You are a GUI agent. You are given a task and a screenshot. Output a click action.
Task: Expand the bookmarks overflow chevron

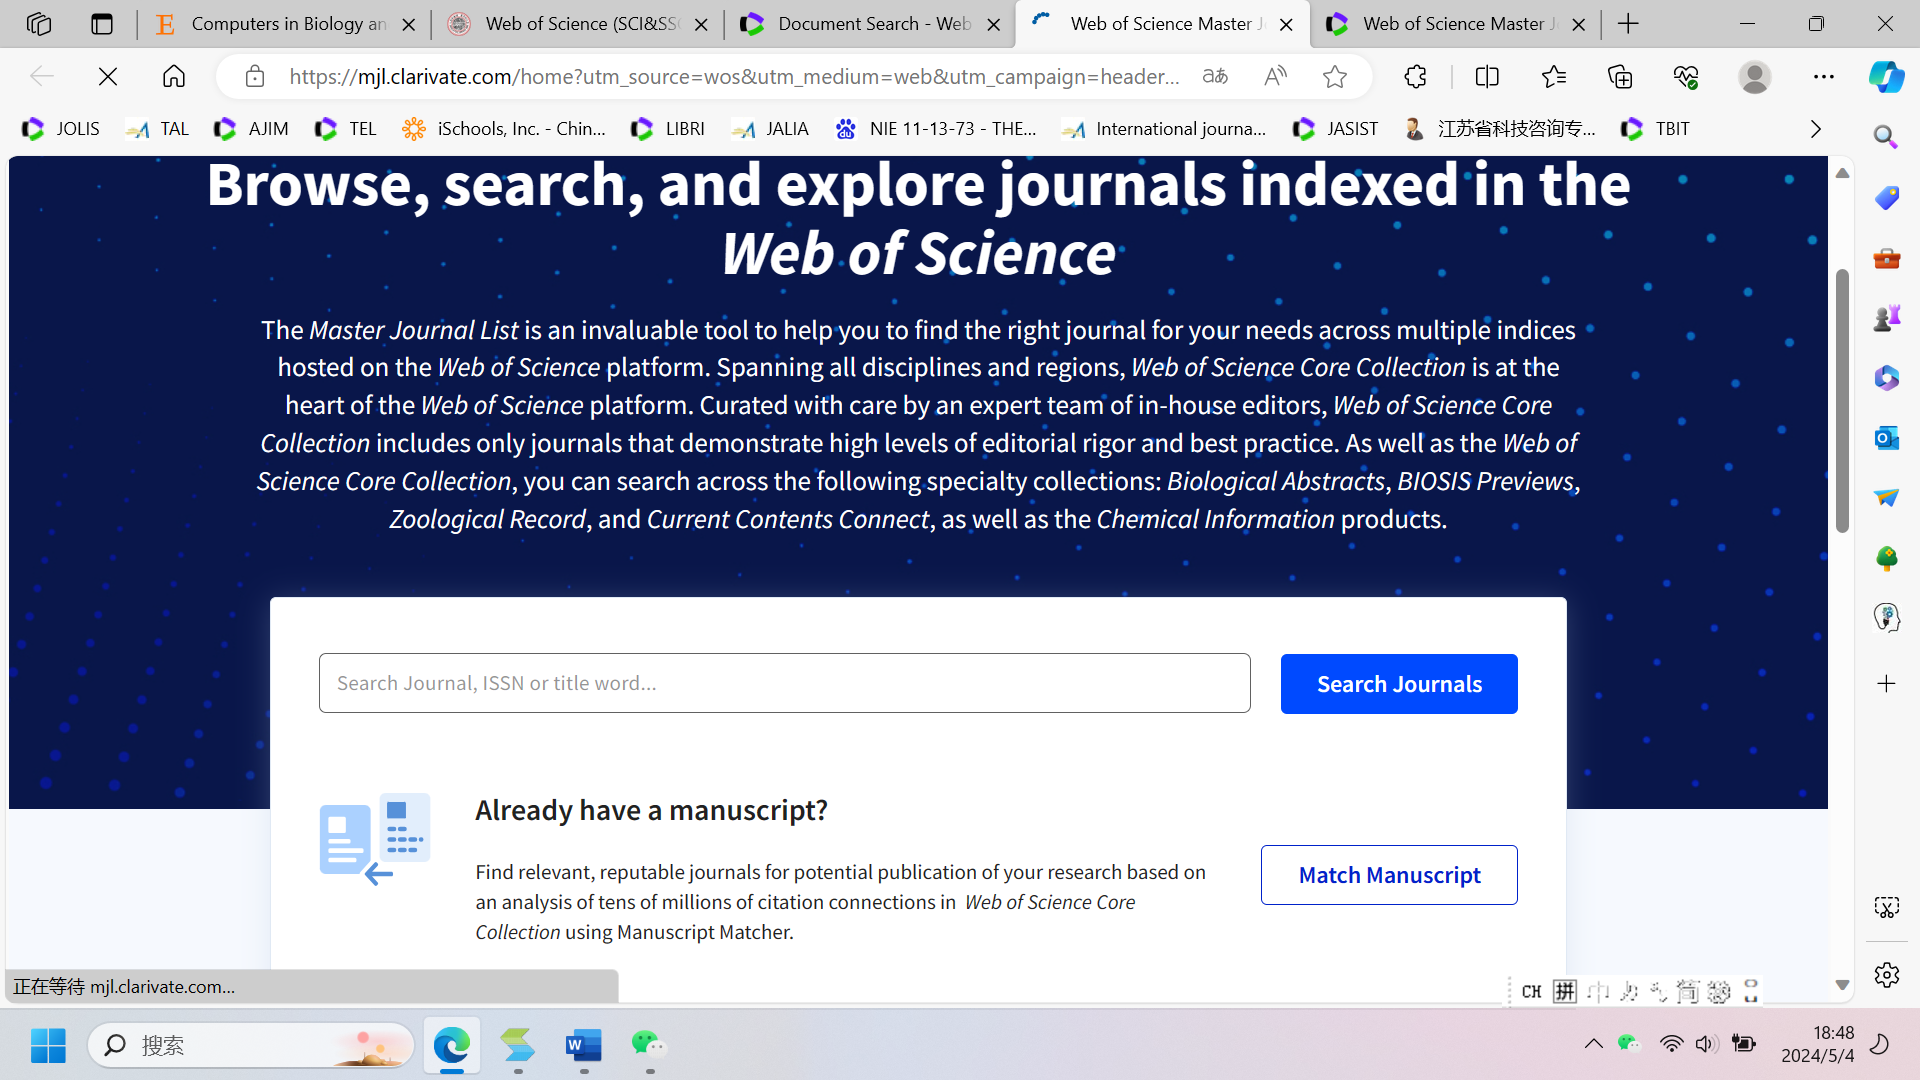(x=1816, y=129)
